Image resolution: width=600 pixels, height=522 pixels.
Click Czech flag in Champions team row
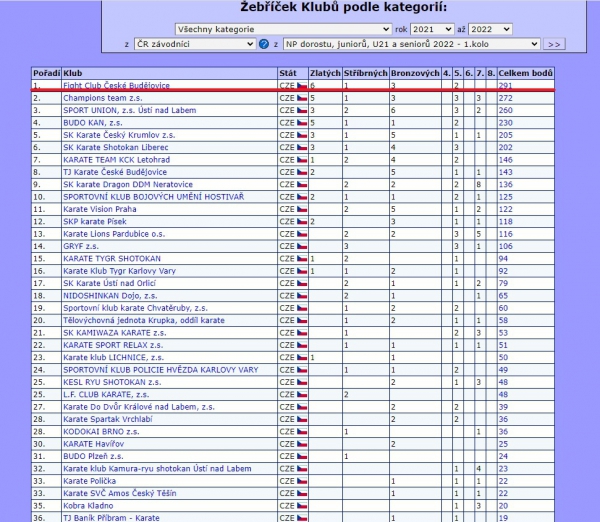click(x=302, y=98)
